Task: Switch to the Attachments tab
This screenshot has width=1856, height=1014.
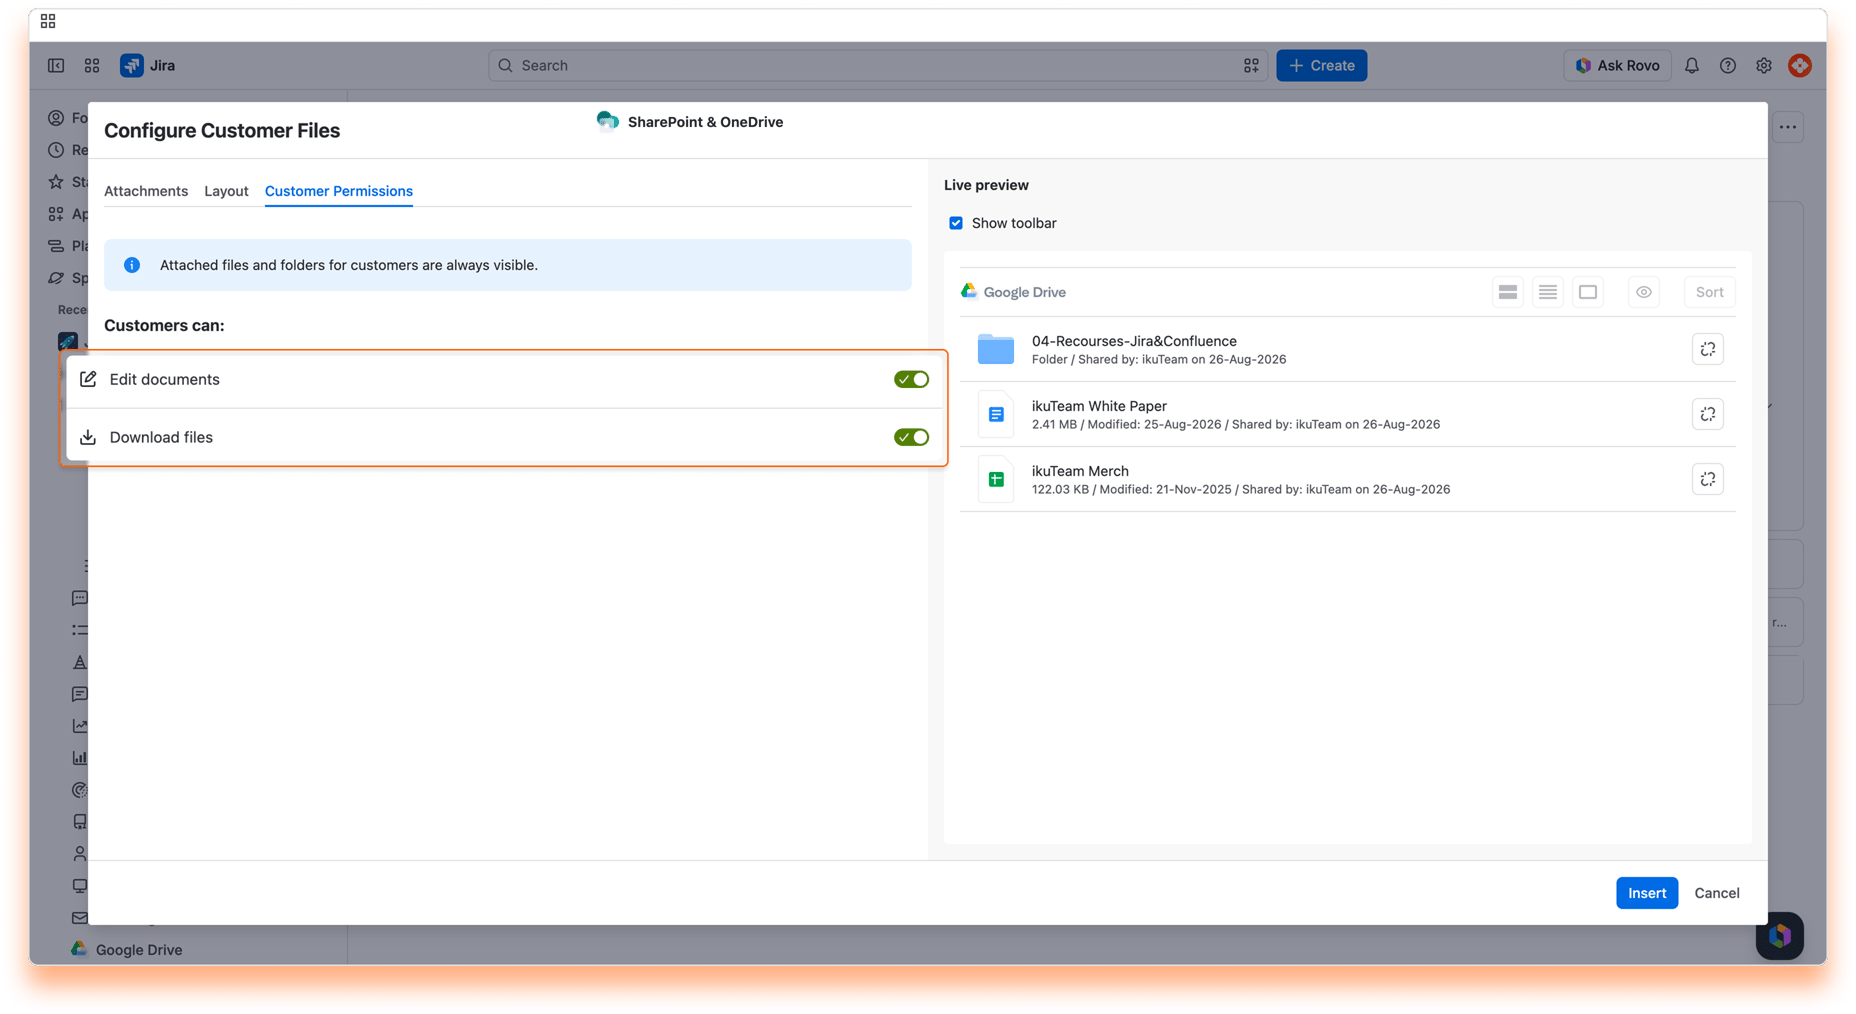Action: point(146,191)
